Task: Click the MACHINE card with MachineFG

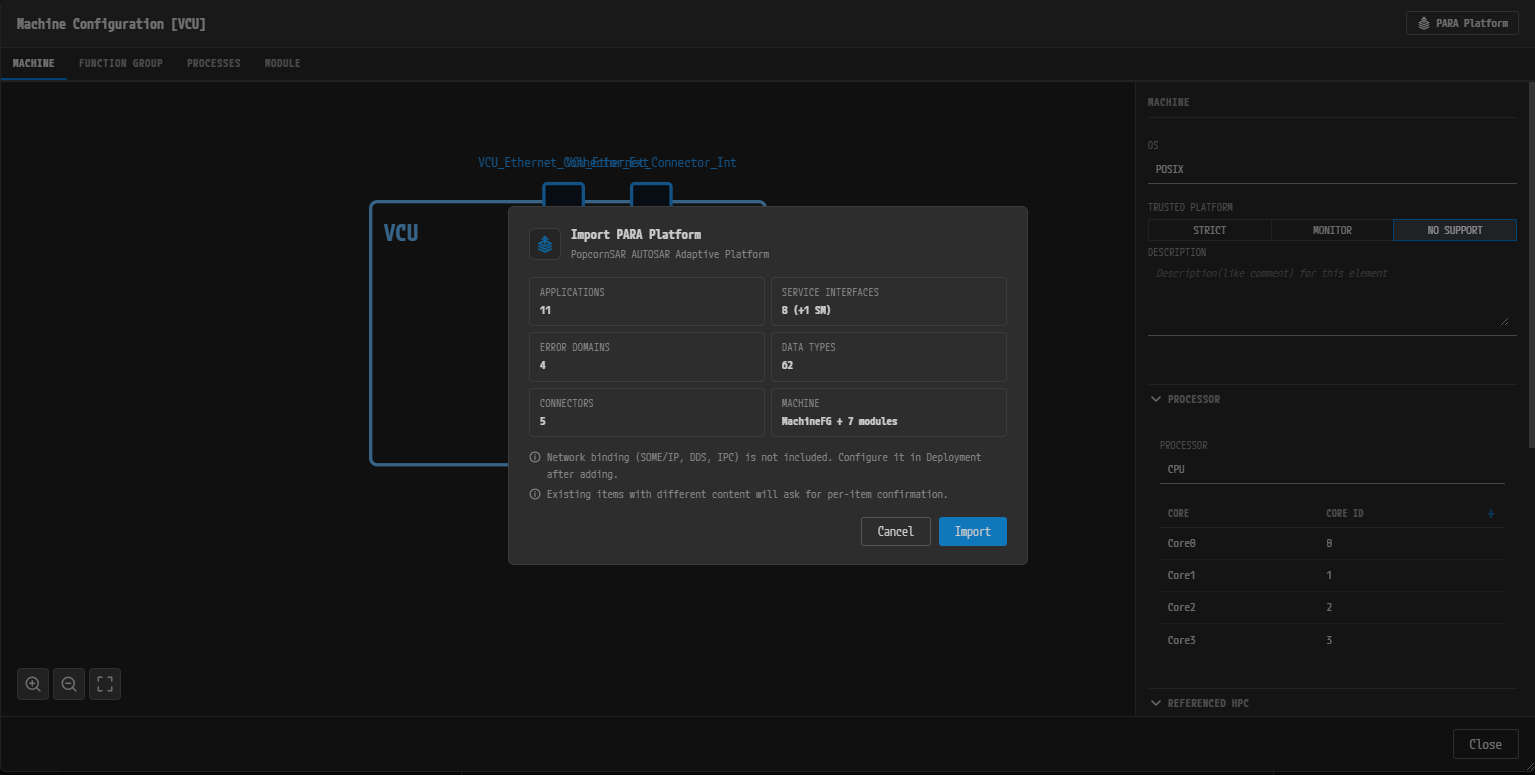Action: tap(889, 412)
